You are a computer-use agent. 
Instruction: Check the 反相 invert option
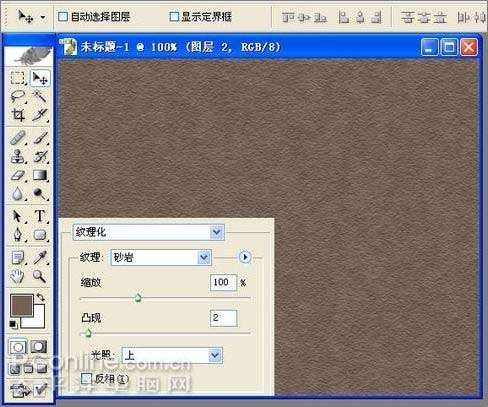pos(86,378)
